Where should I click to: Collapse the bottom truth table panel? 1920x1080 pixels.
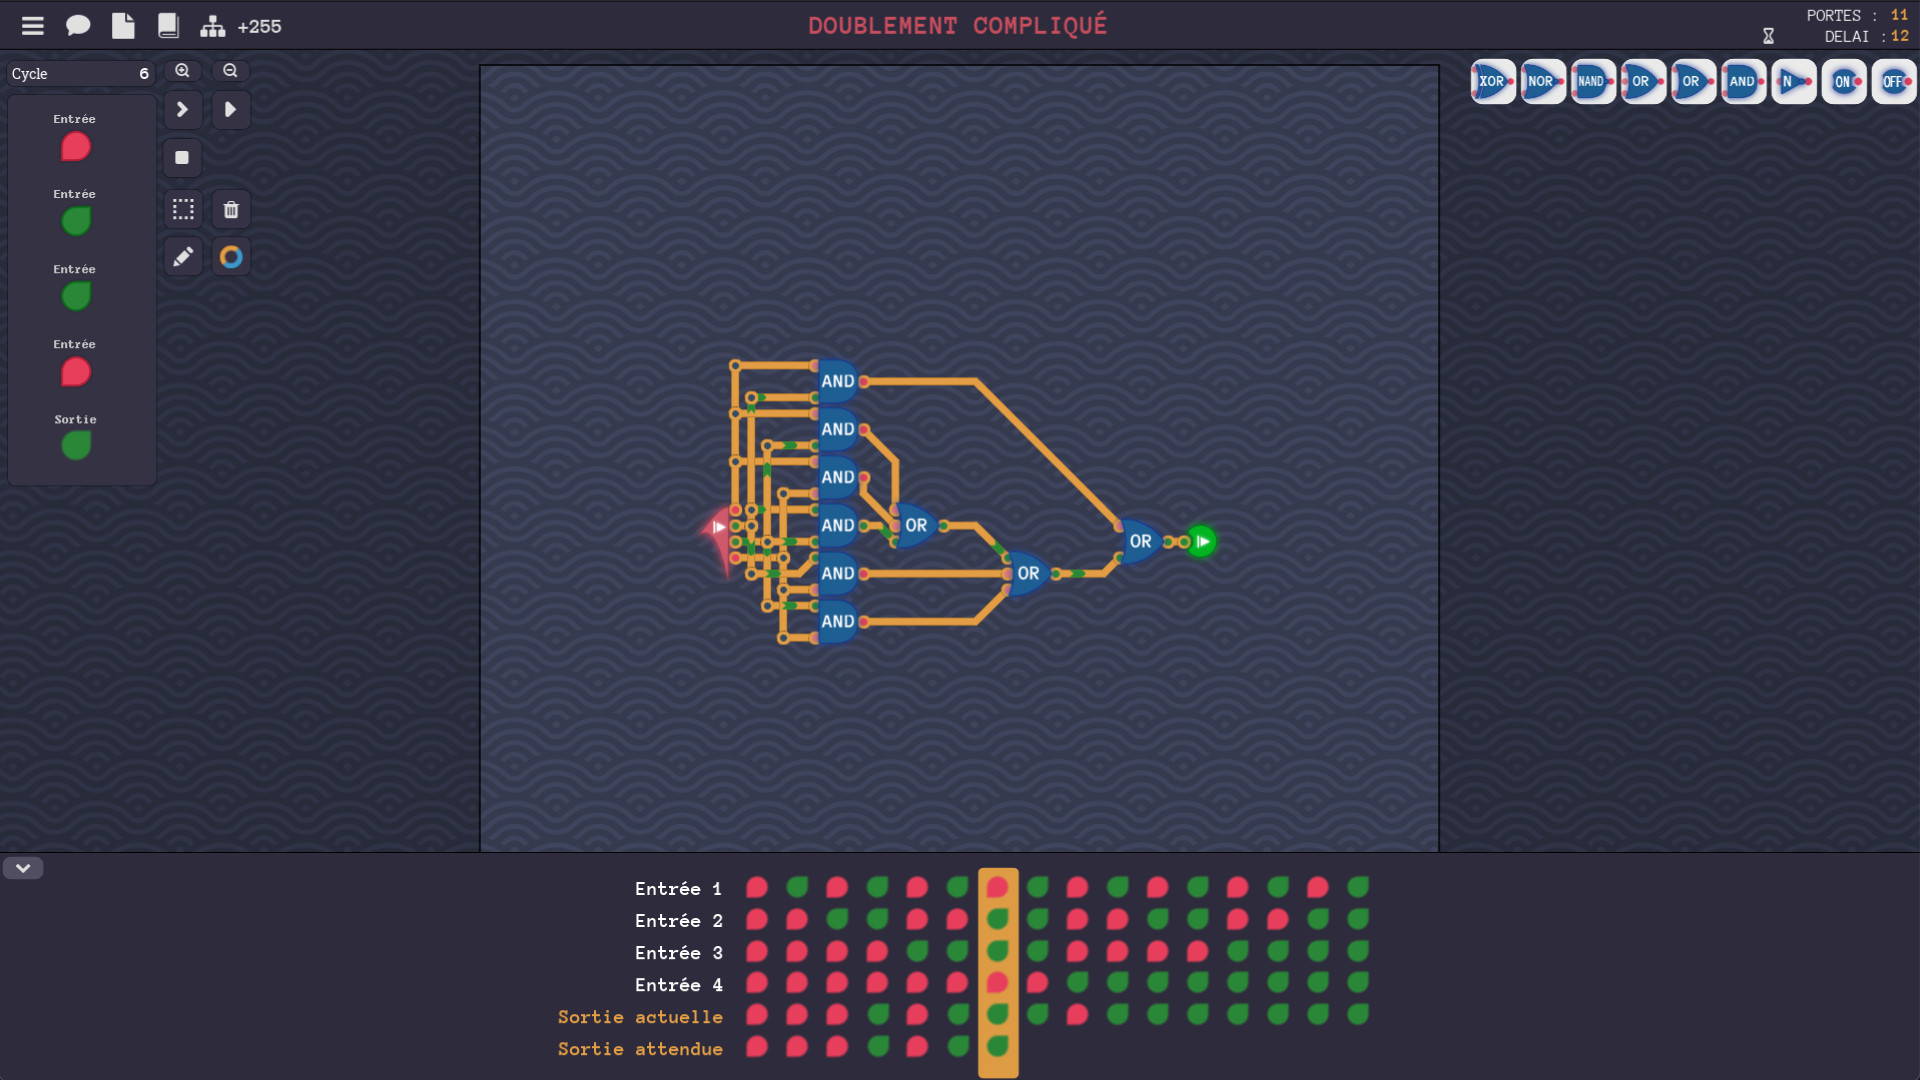[23, 868]
